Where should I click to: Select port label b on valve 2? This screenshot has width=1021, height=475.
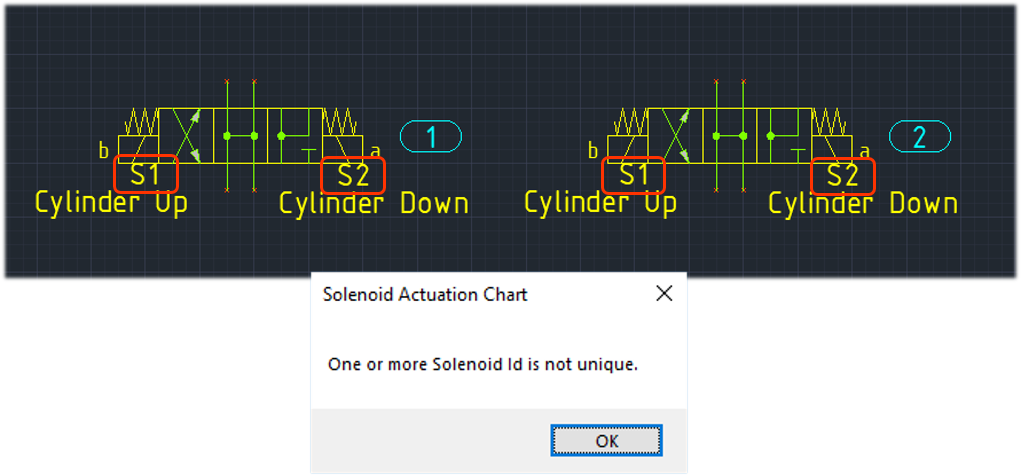[592, 151]
